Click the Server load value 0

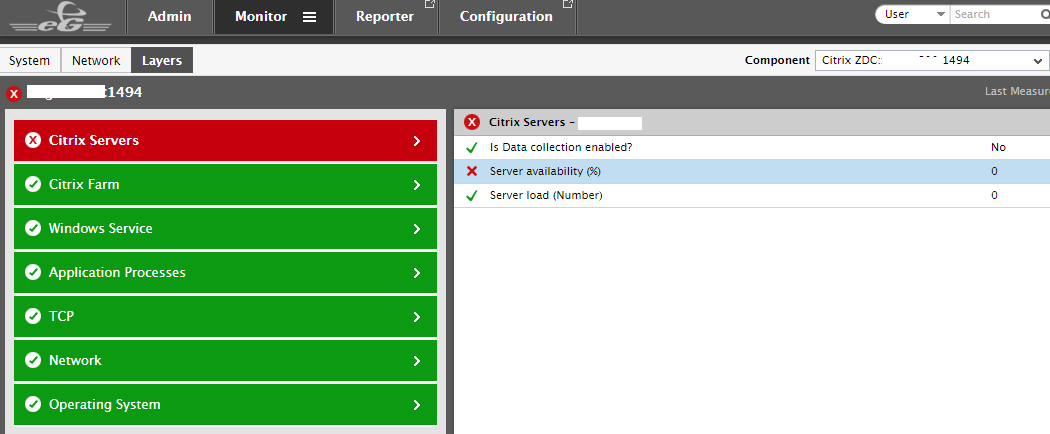pyautogui.click(x=994, y=196)
